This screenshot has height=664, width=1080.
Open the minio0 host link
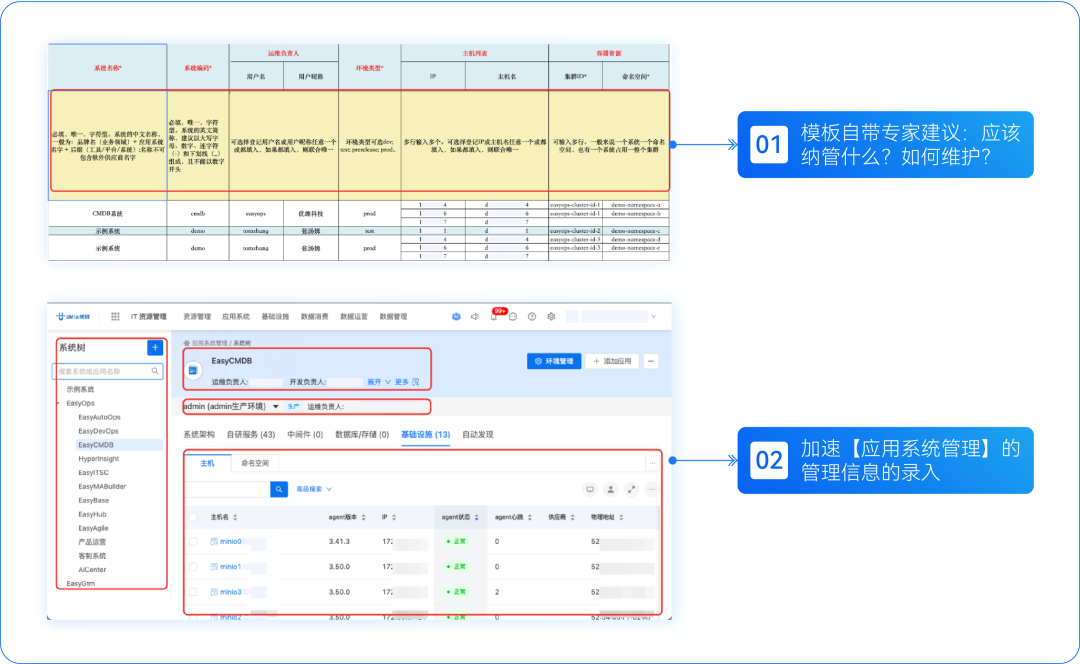click(231, 542)
